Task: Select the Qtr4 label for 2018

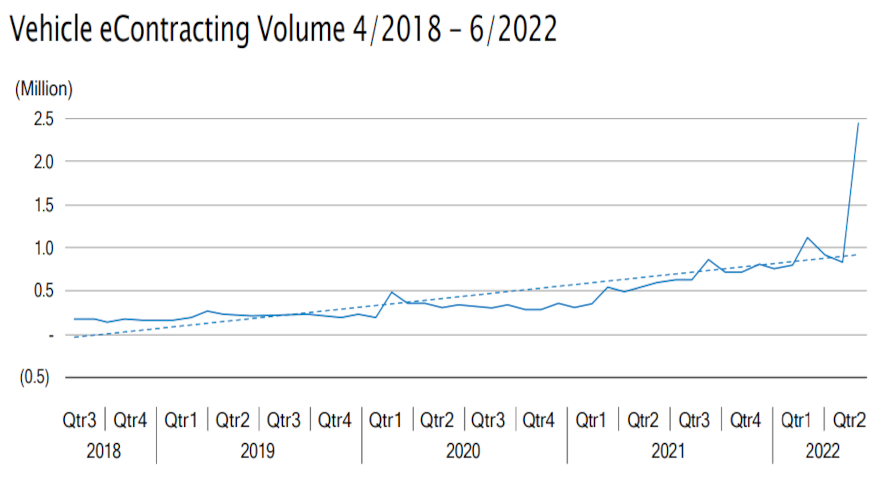Action: point(129,421)
